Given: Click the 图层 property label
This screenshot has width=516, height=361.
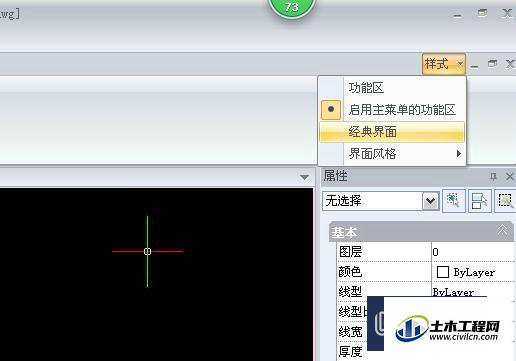Looking at the screenshot, I should tap(350, 252).
